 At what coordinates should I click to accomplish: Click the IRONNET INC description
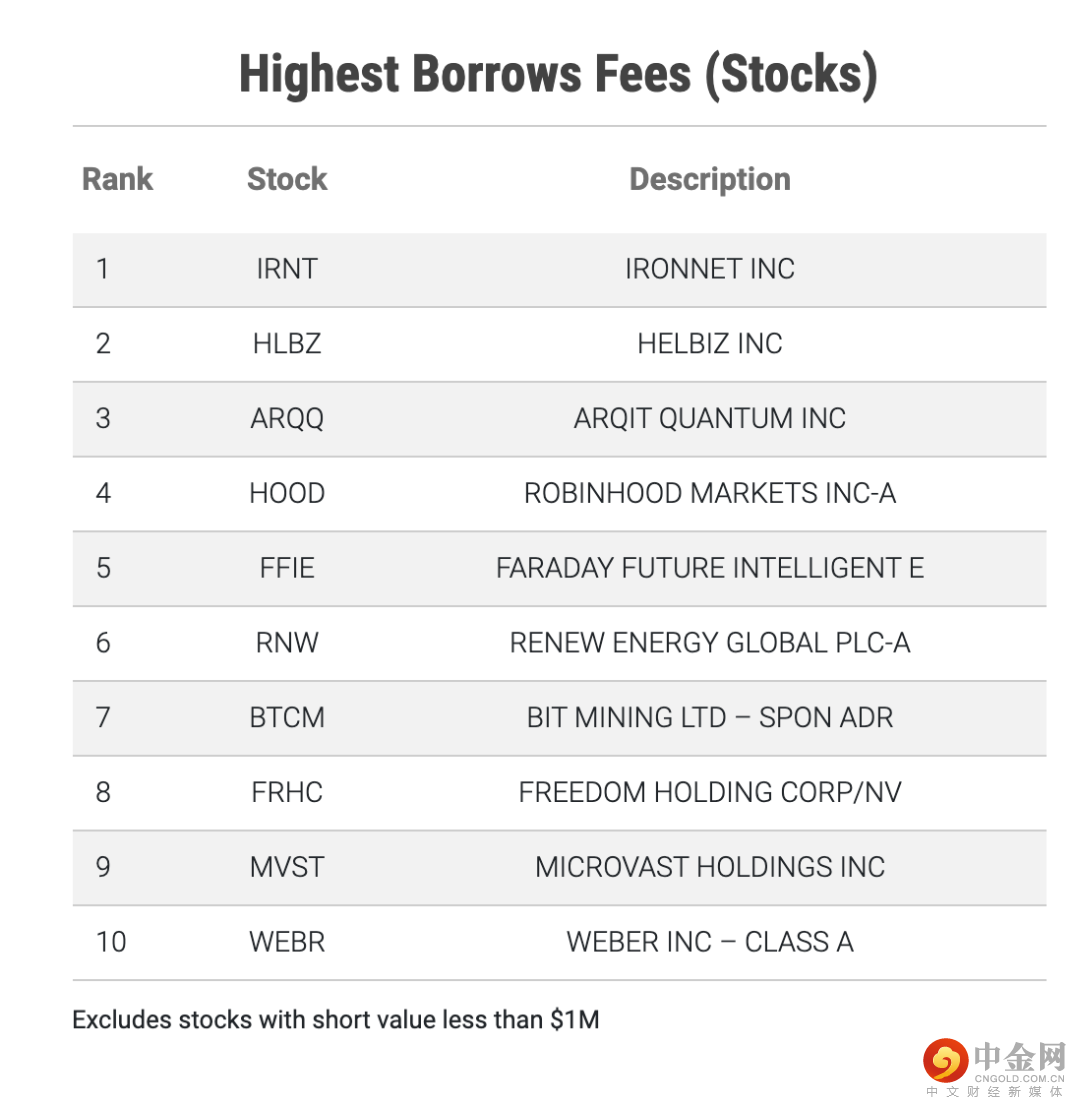pos(710,269)
